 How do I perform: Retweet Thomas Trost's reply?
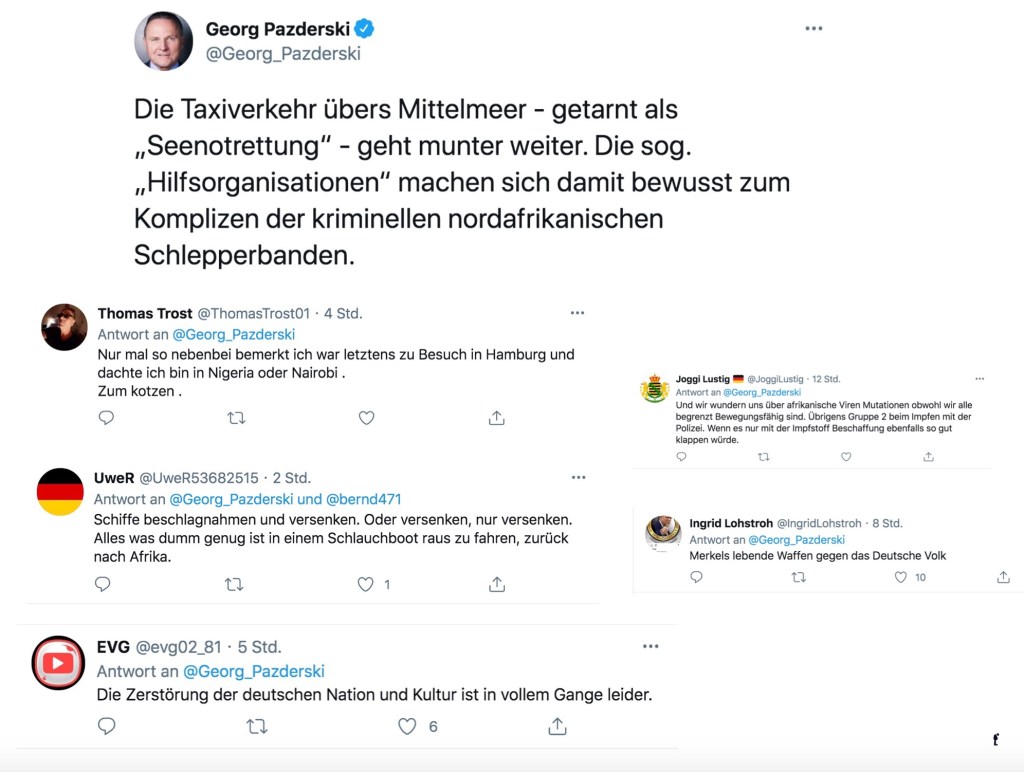point(236,418)
